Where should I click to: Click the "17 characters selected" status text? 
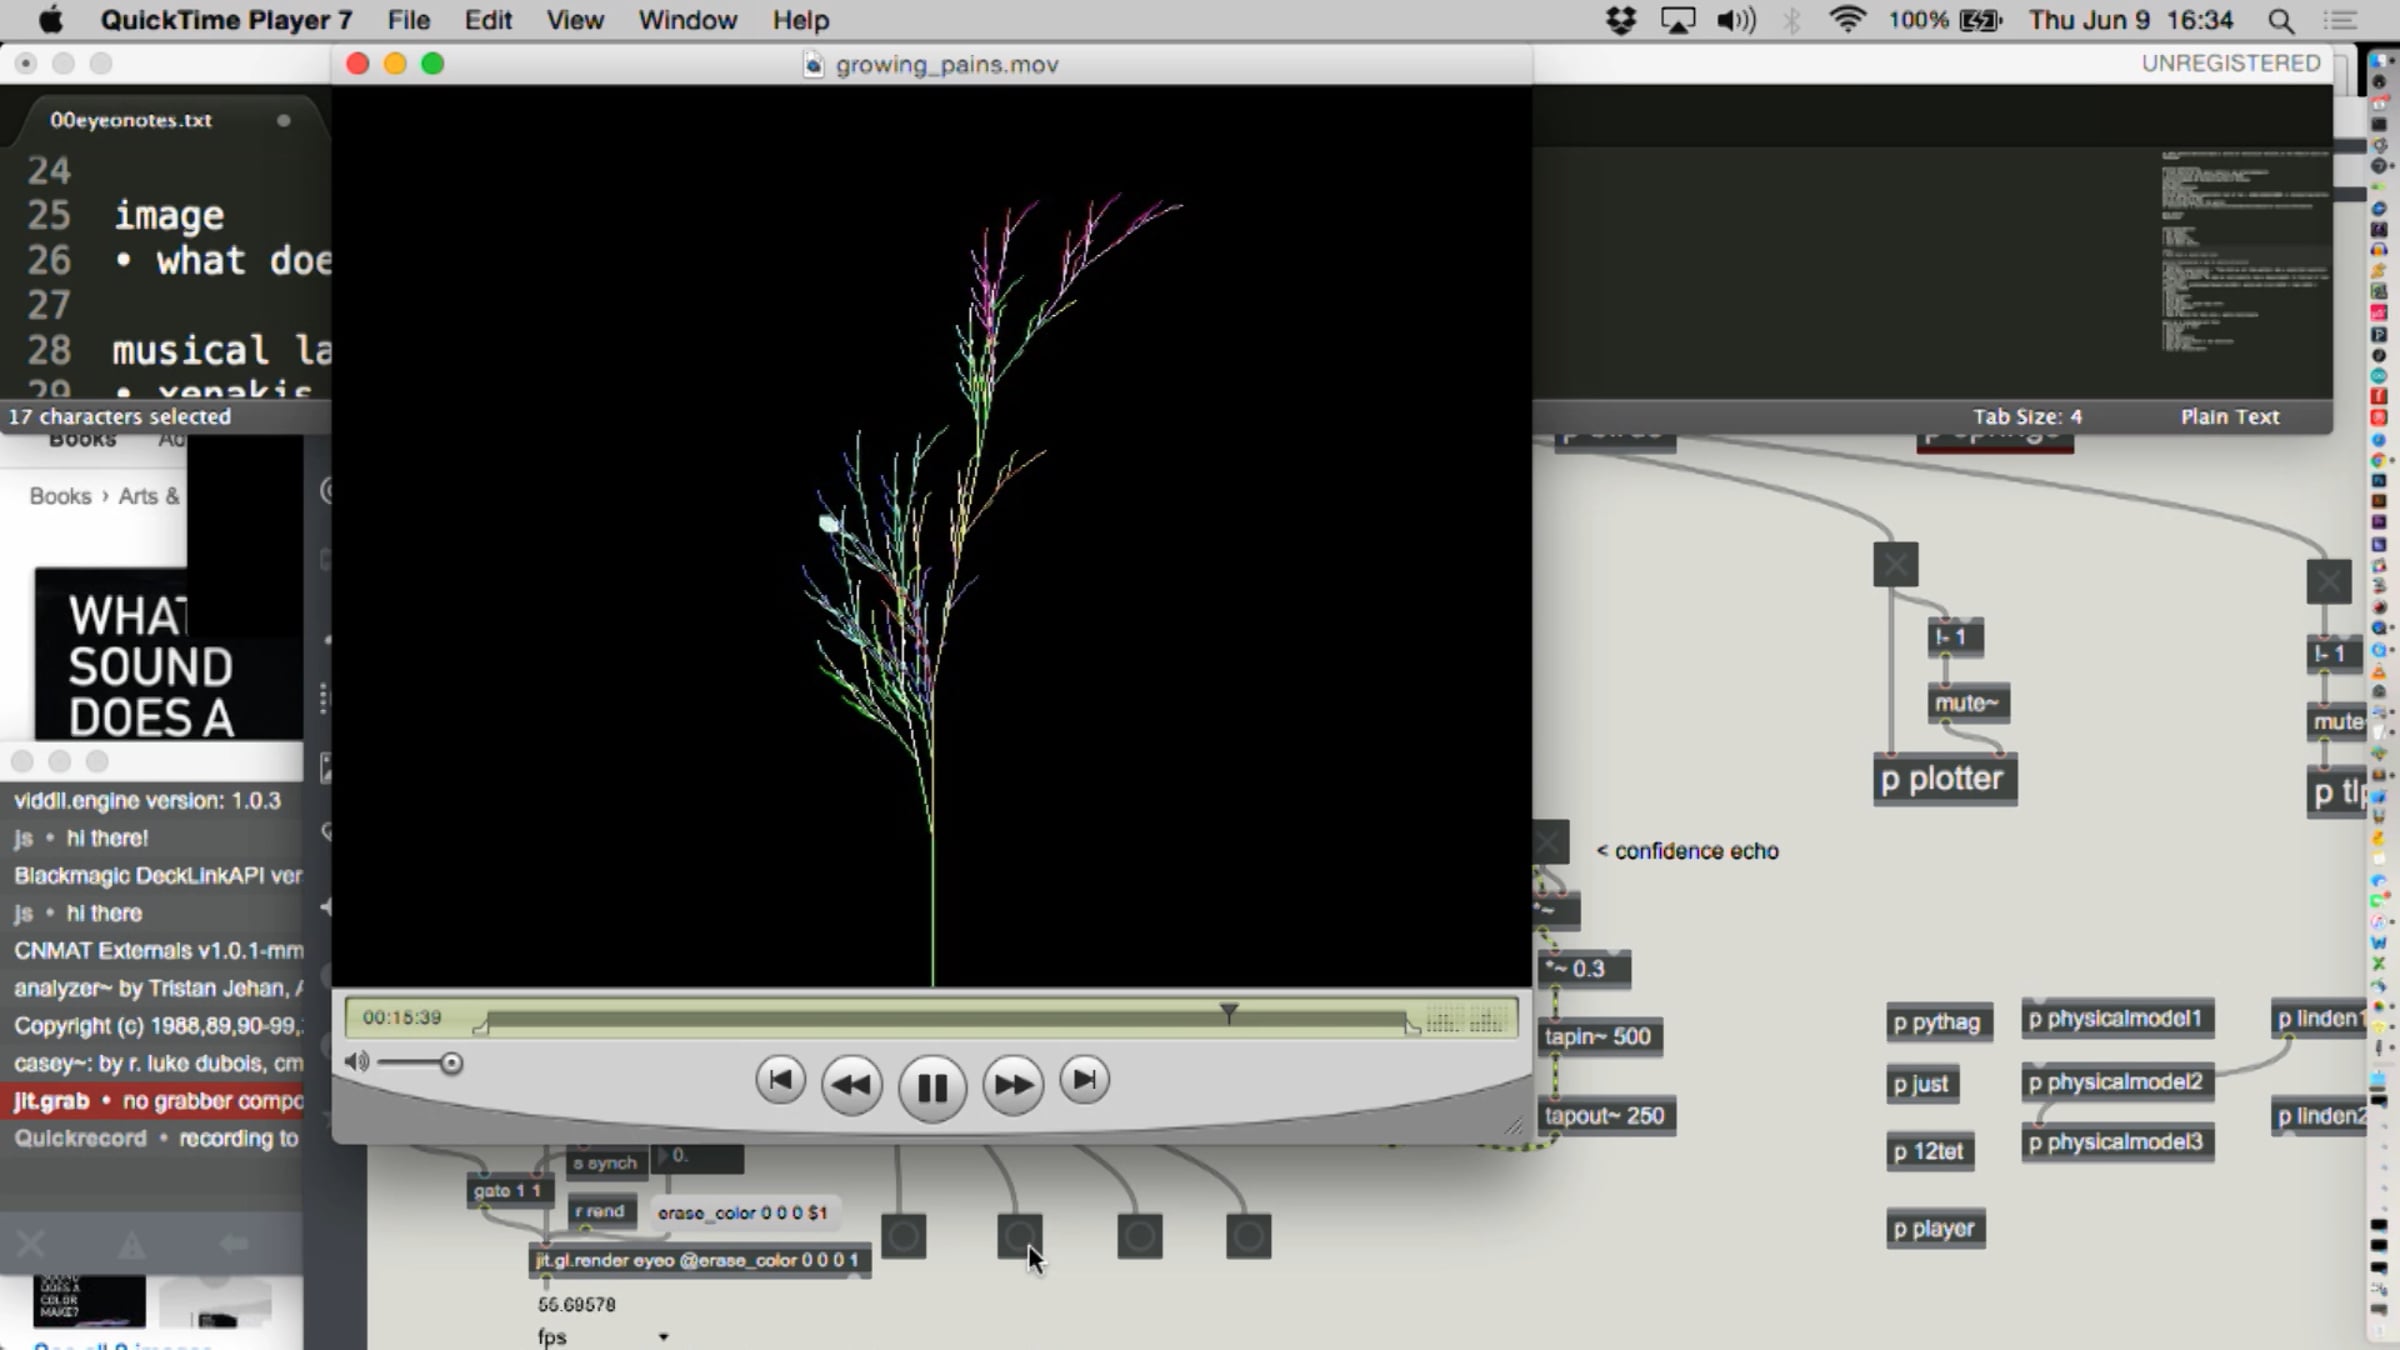[120, 417]
